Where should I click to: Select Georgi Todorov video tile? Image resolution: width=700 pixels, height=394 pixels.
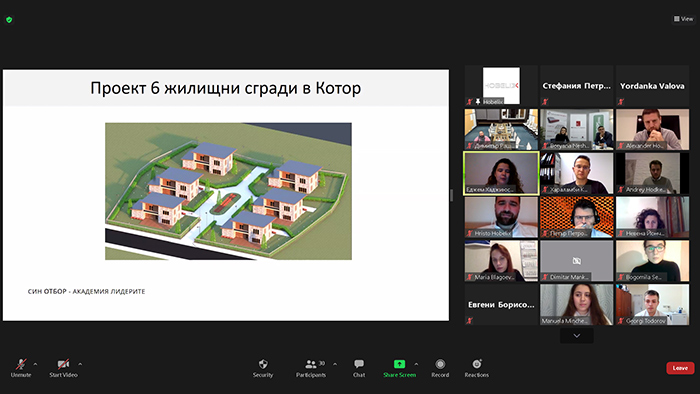(652, 305)
